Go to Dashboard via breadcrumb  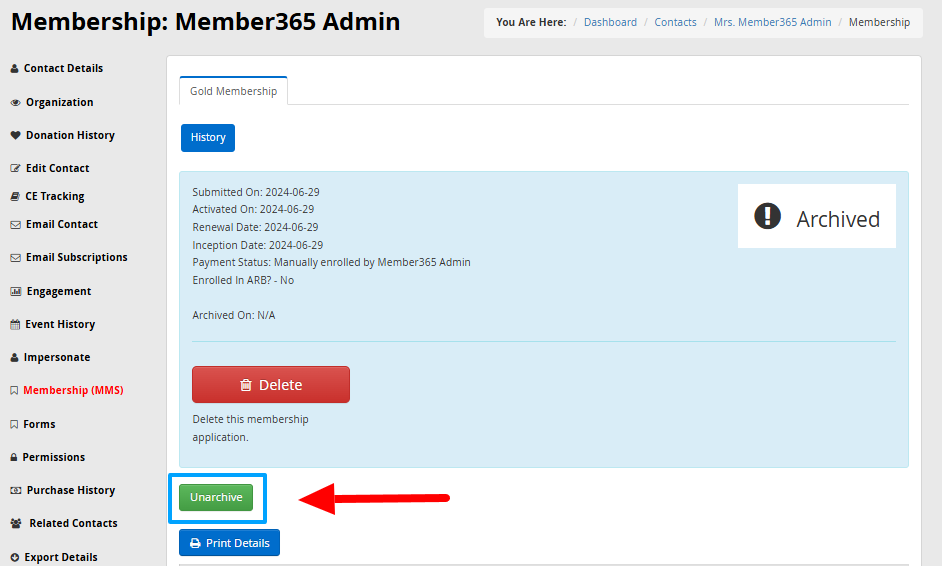(610, 22)
